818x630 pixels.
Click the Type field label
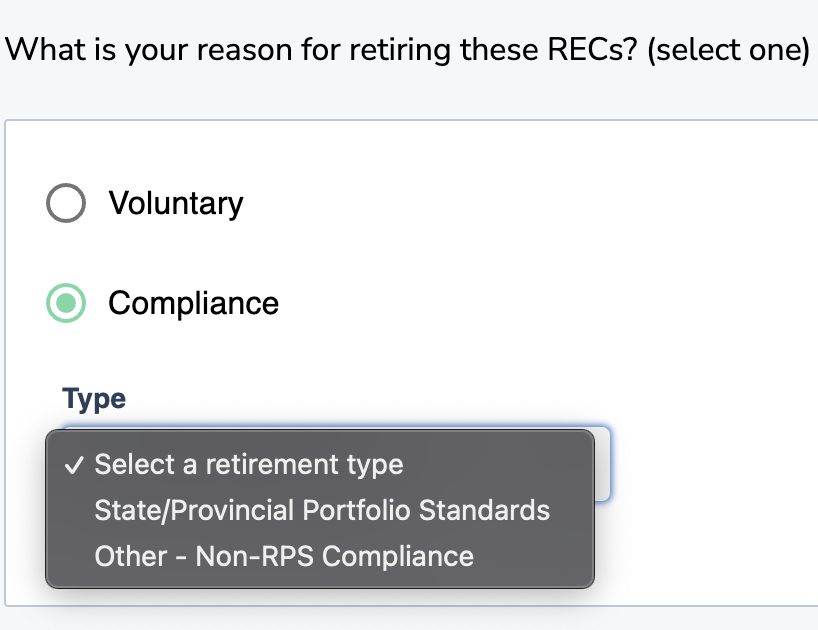tap(94, 398)
